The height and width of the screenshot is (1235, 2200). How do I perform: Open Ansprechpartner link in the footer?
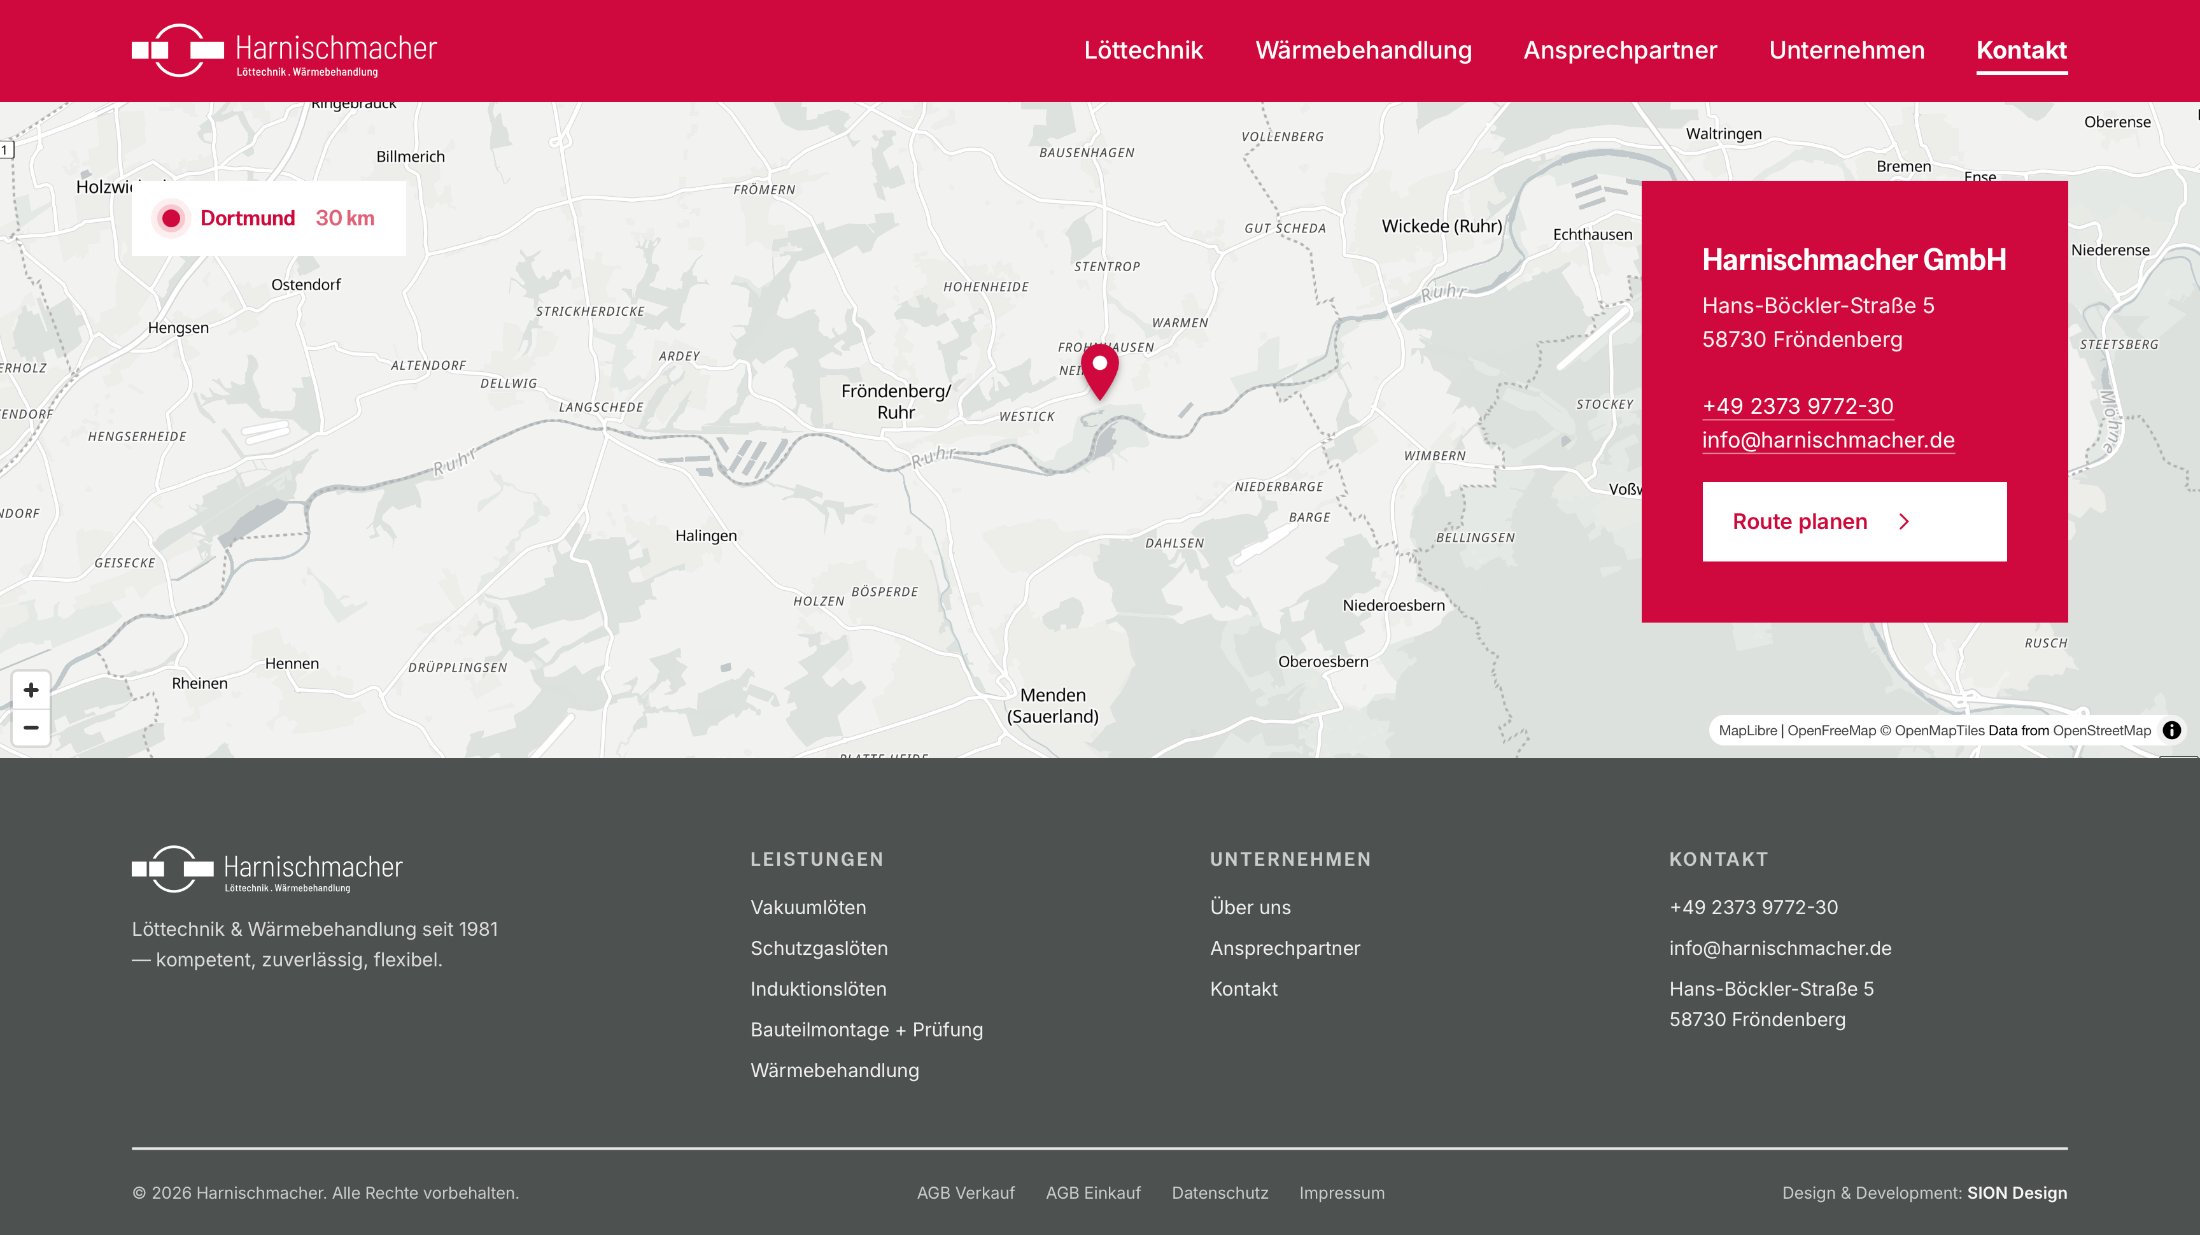coord(1285,948)
